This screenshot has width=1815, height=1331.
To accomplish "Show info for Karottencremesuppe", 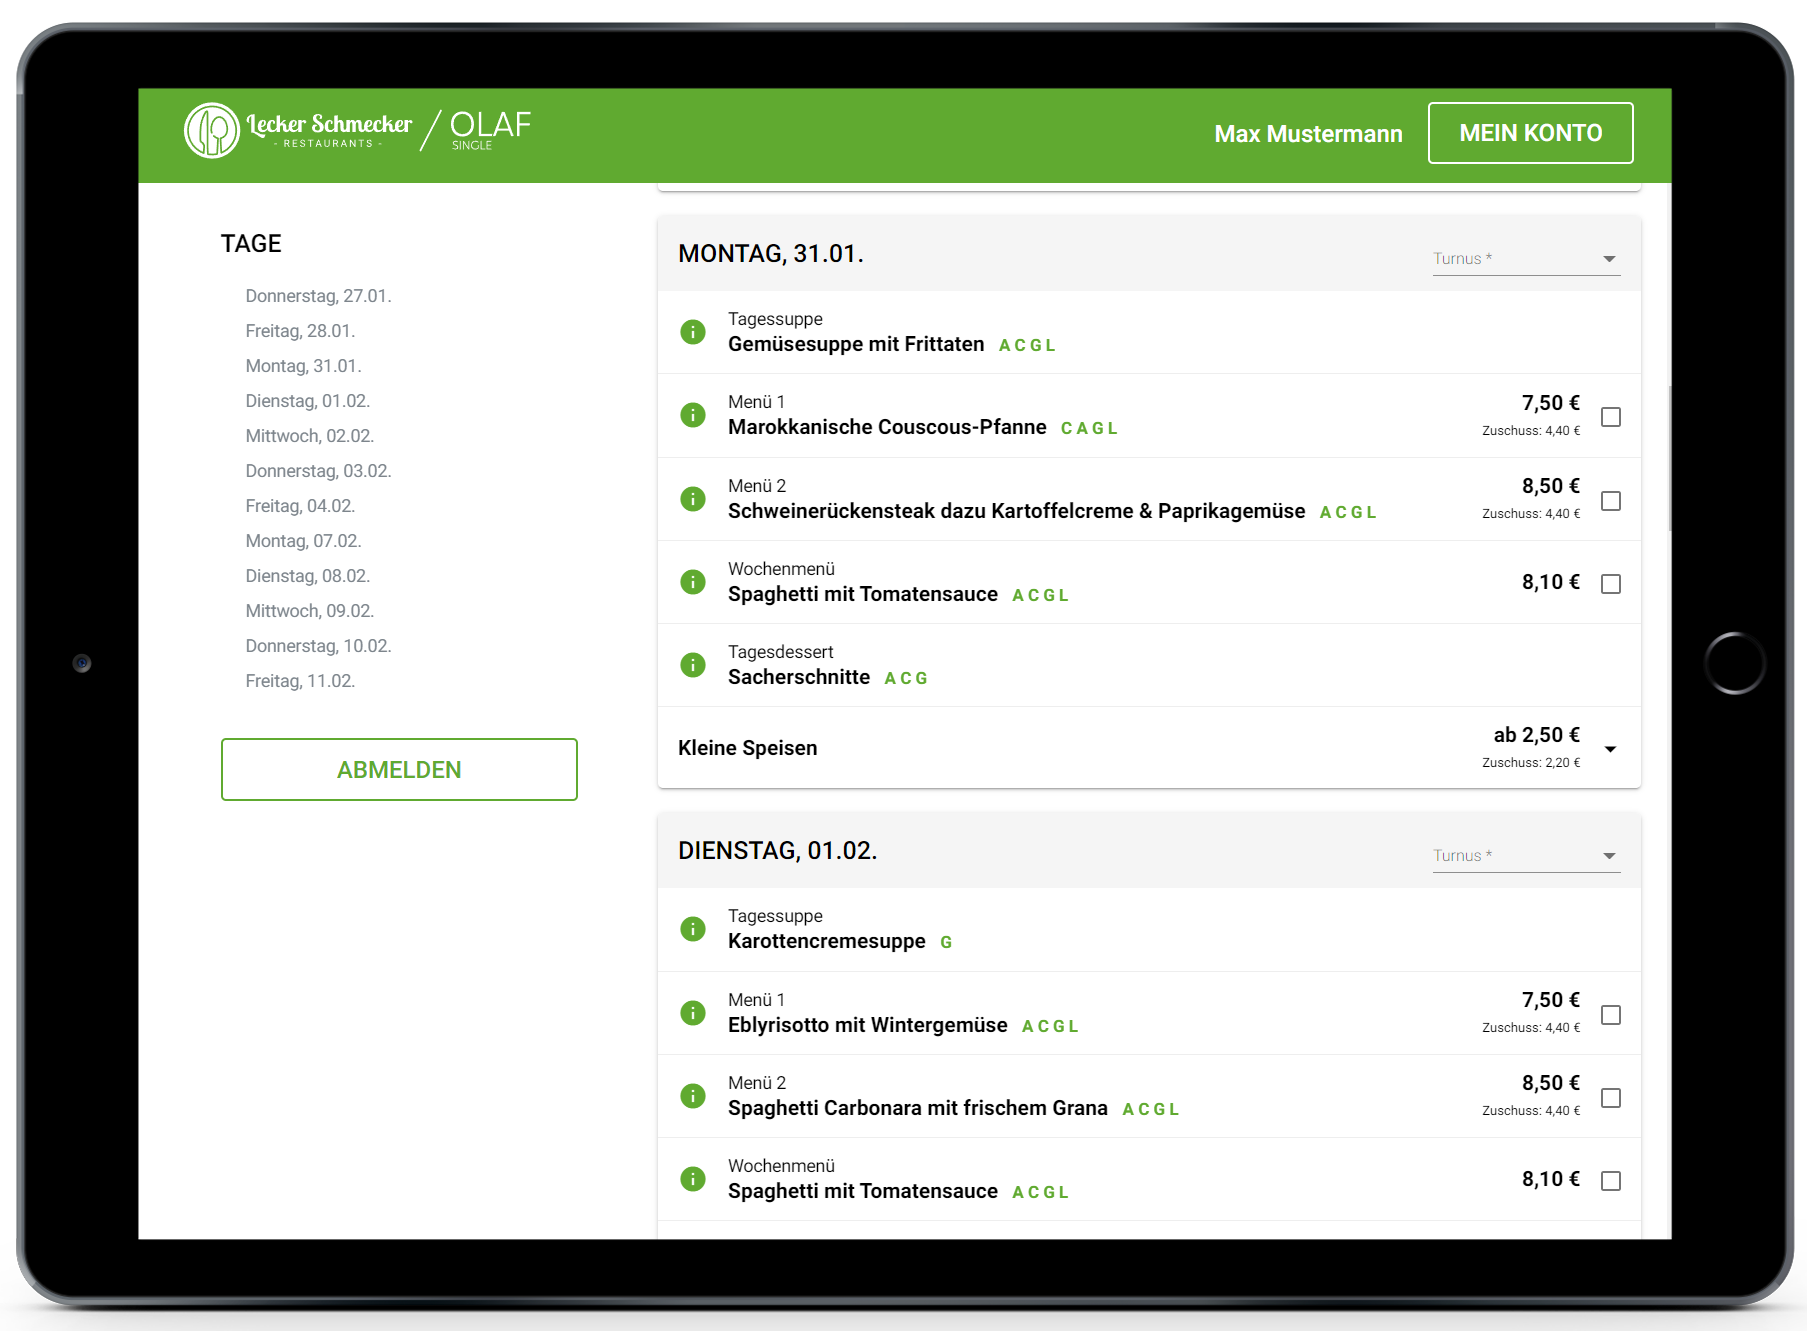I will tap(693, 929).
